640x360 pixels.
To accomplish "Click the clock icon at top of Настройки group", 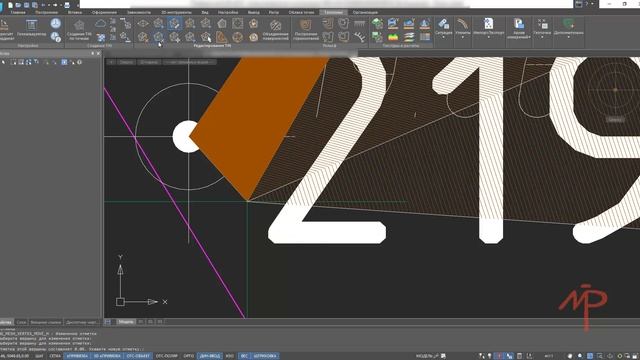I will click(56, 23).
